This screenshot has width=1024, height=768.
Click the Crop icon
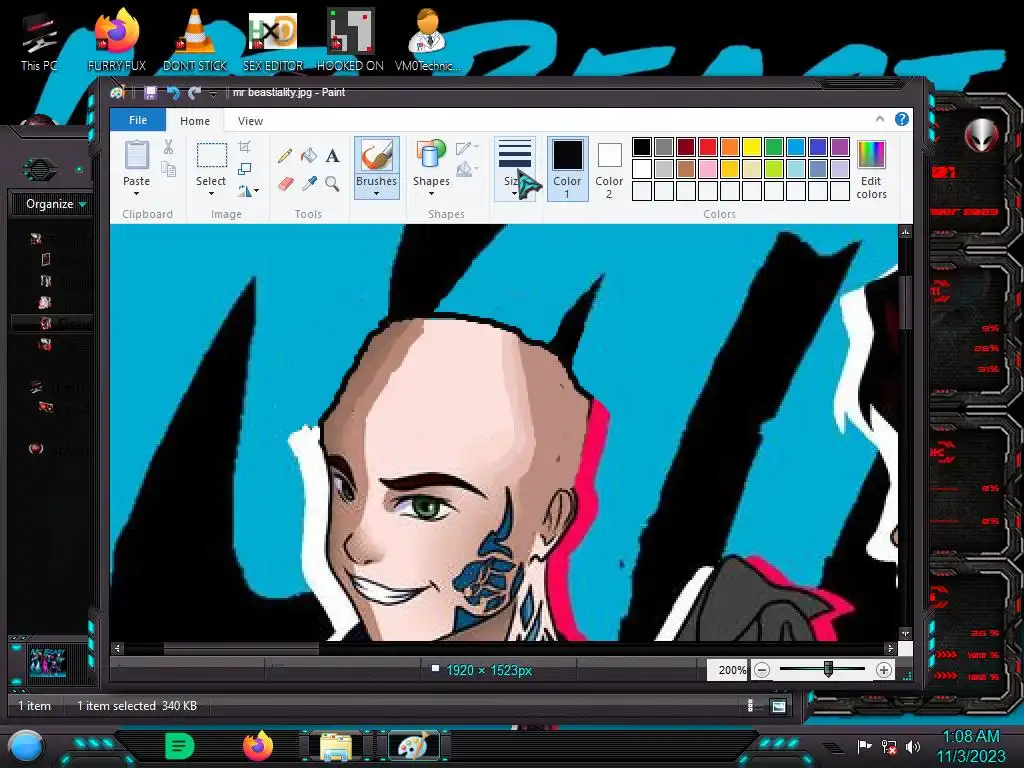click(x=245, y=147)
